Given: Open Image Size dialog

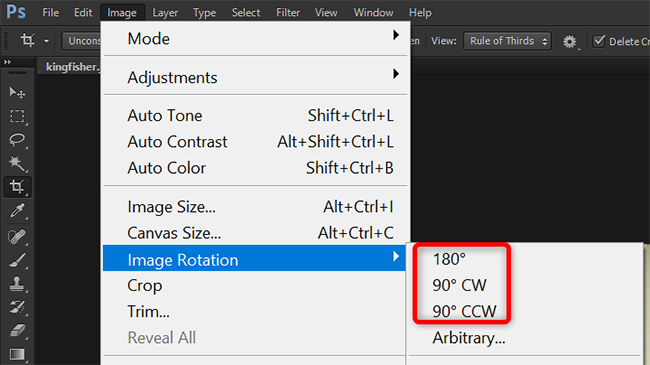Looking at the screenshot, I should 255,207.
